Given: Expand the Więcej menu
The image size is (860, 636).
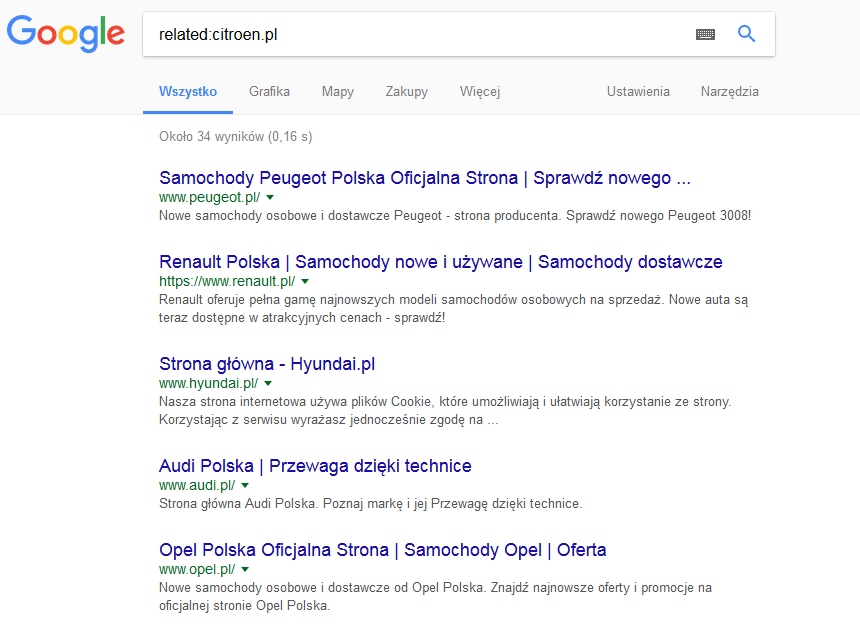Looking at the screenshot, I should 480,92.
